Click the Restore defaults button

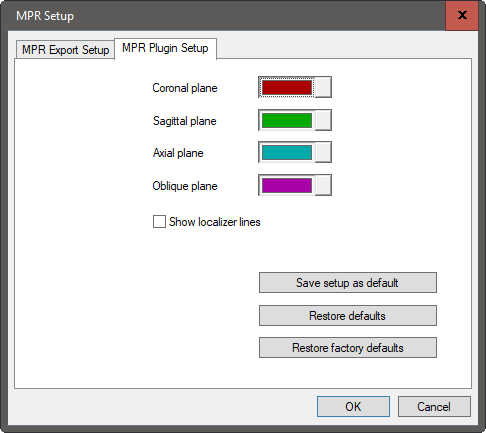(348, 315)
